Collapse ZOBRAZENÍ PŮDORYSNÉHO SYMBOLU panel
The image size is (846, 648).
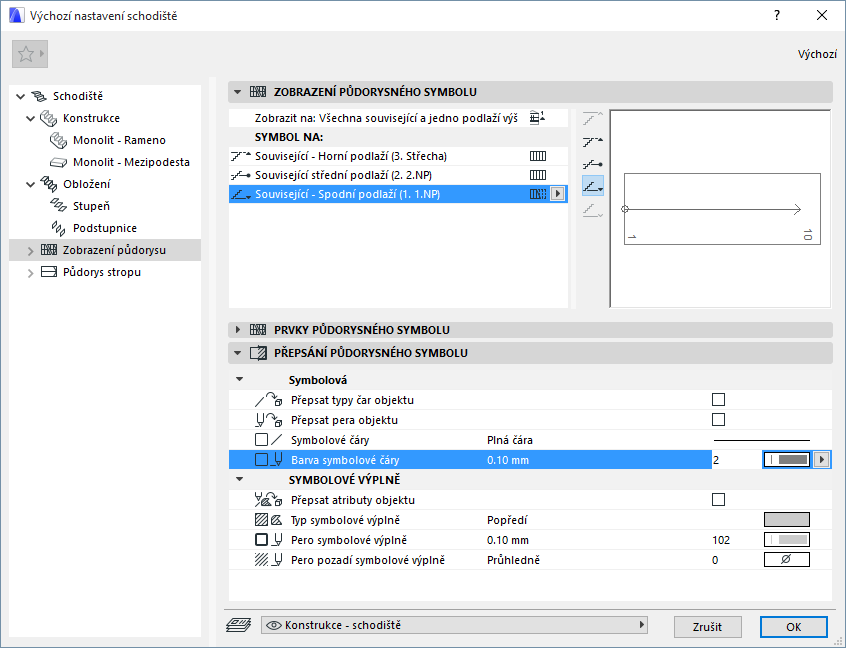237,92
